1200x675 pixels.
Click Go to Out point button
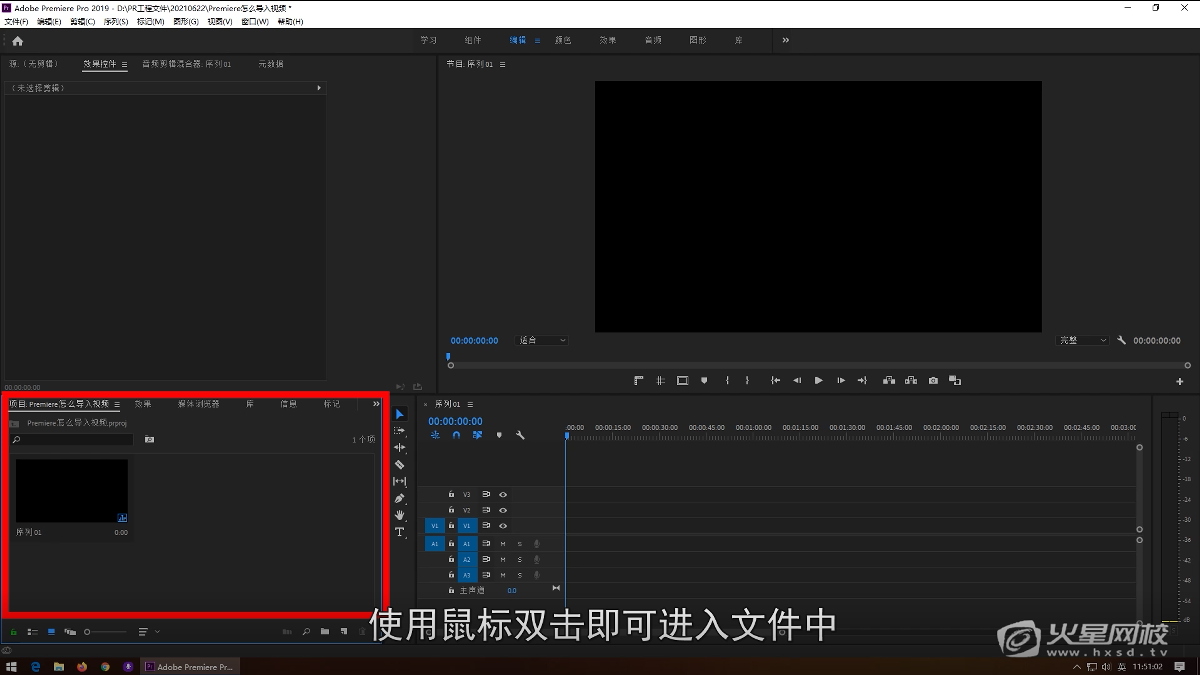coord(862,380)
